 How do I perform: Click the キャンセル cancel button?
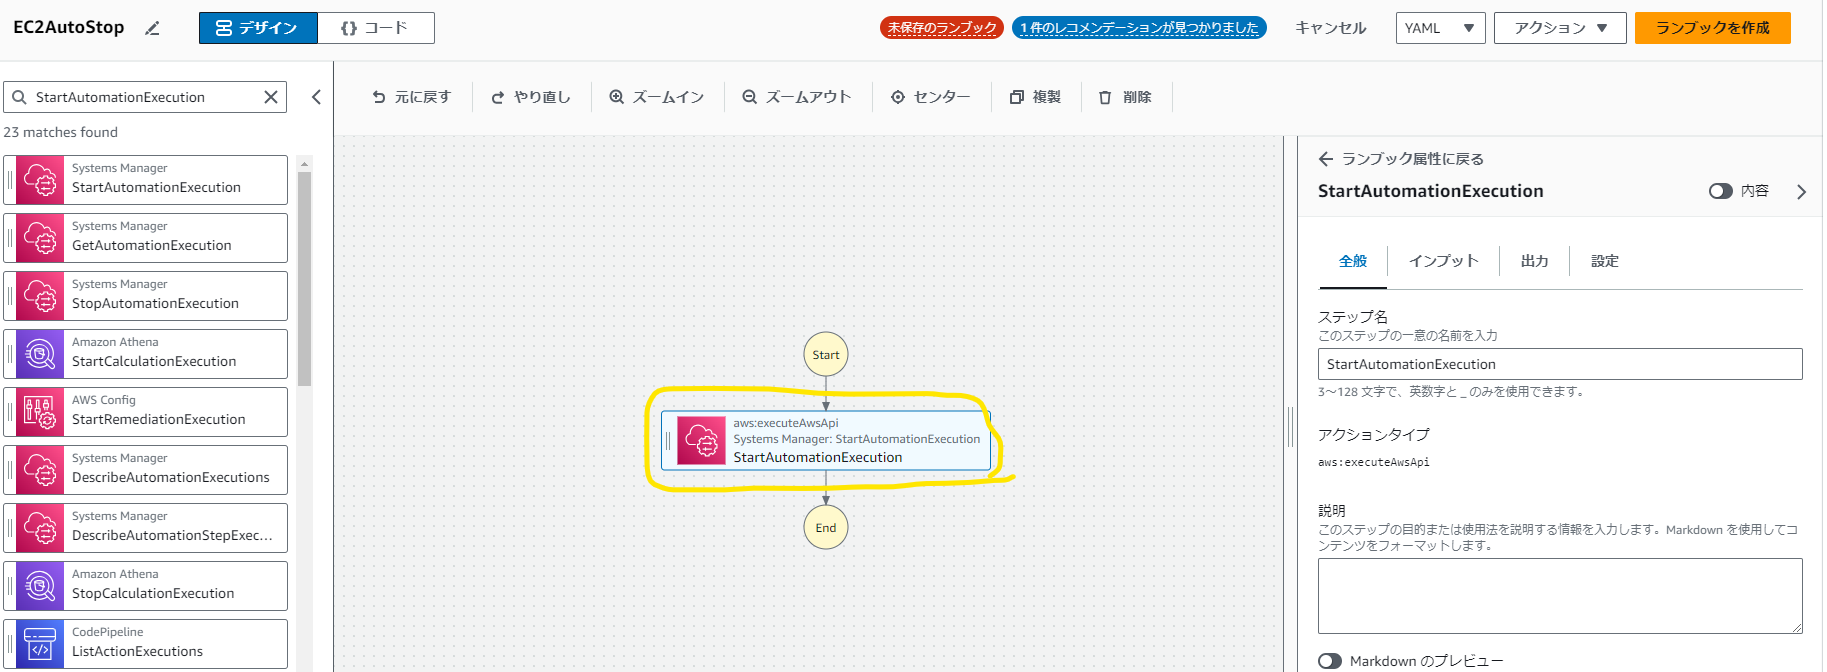point(1330,28)
